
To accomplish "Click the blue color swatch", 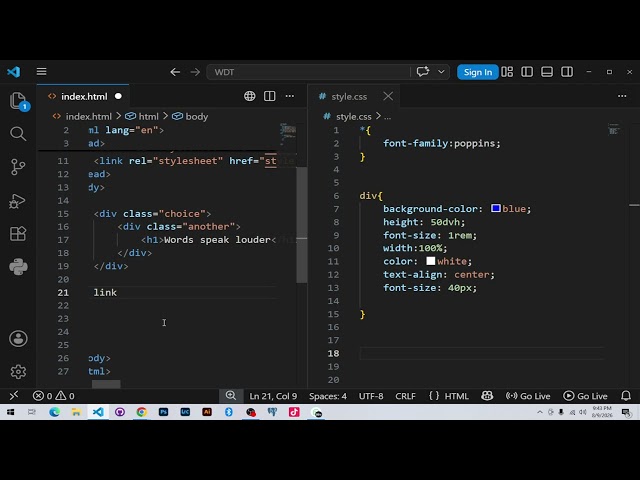I will [496, 209].
